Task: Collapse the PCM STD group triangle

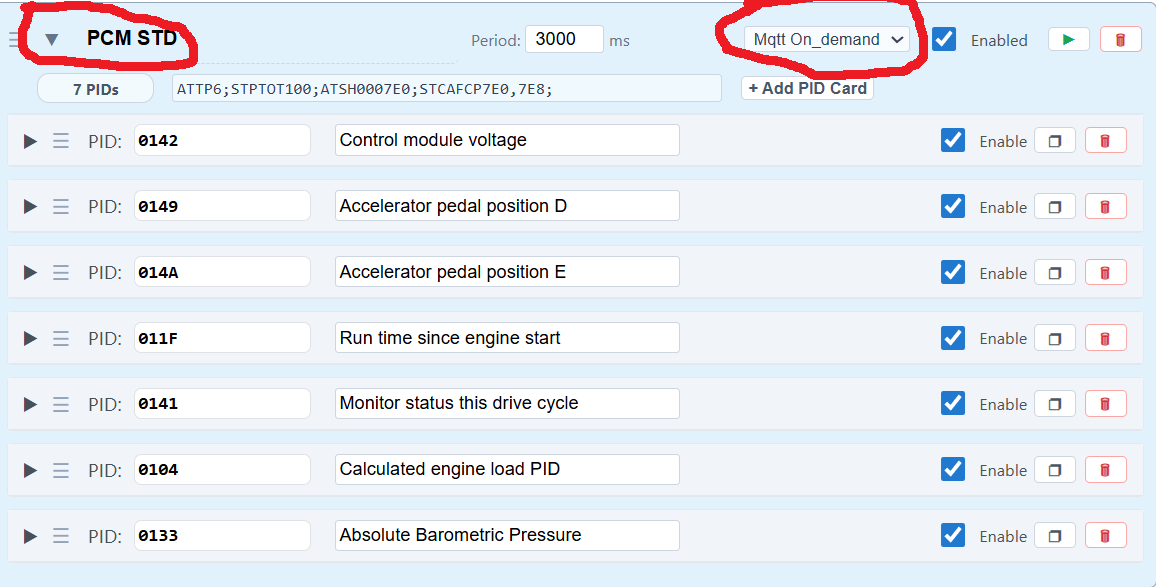Action: coord(51,40)
